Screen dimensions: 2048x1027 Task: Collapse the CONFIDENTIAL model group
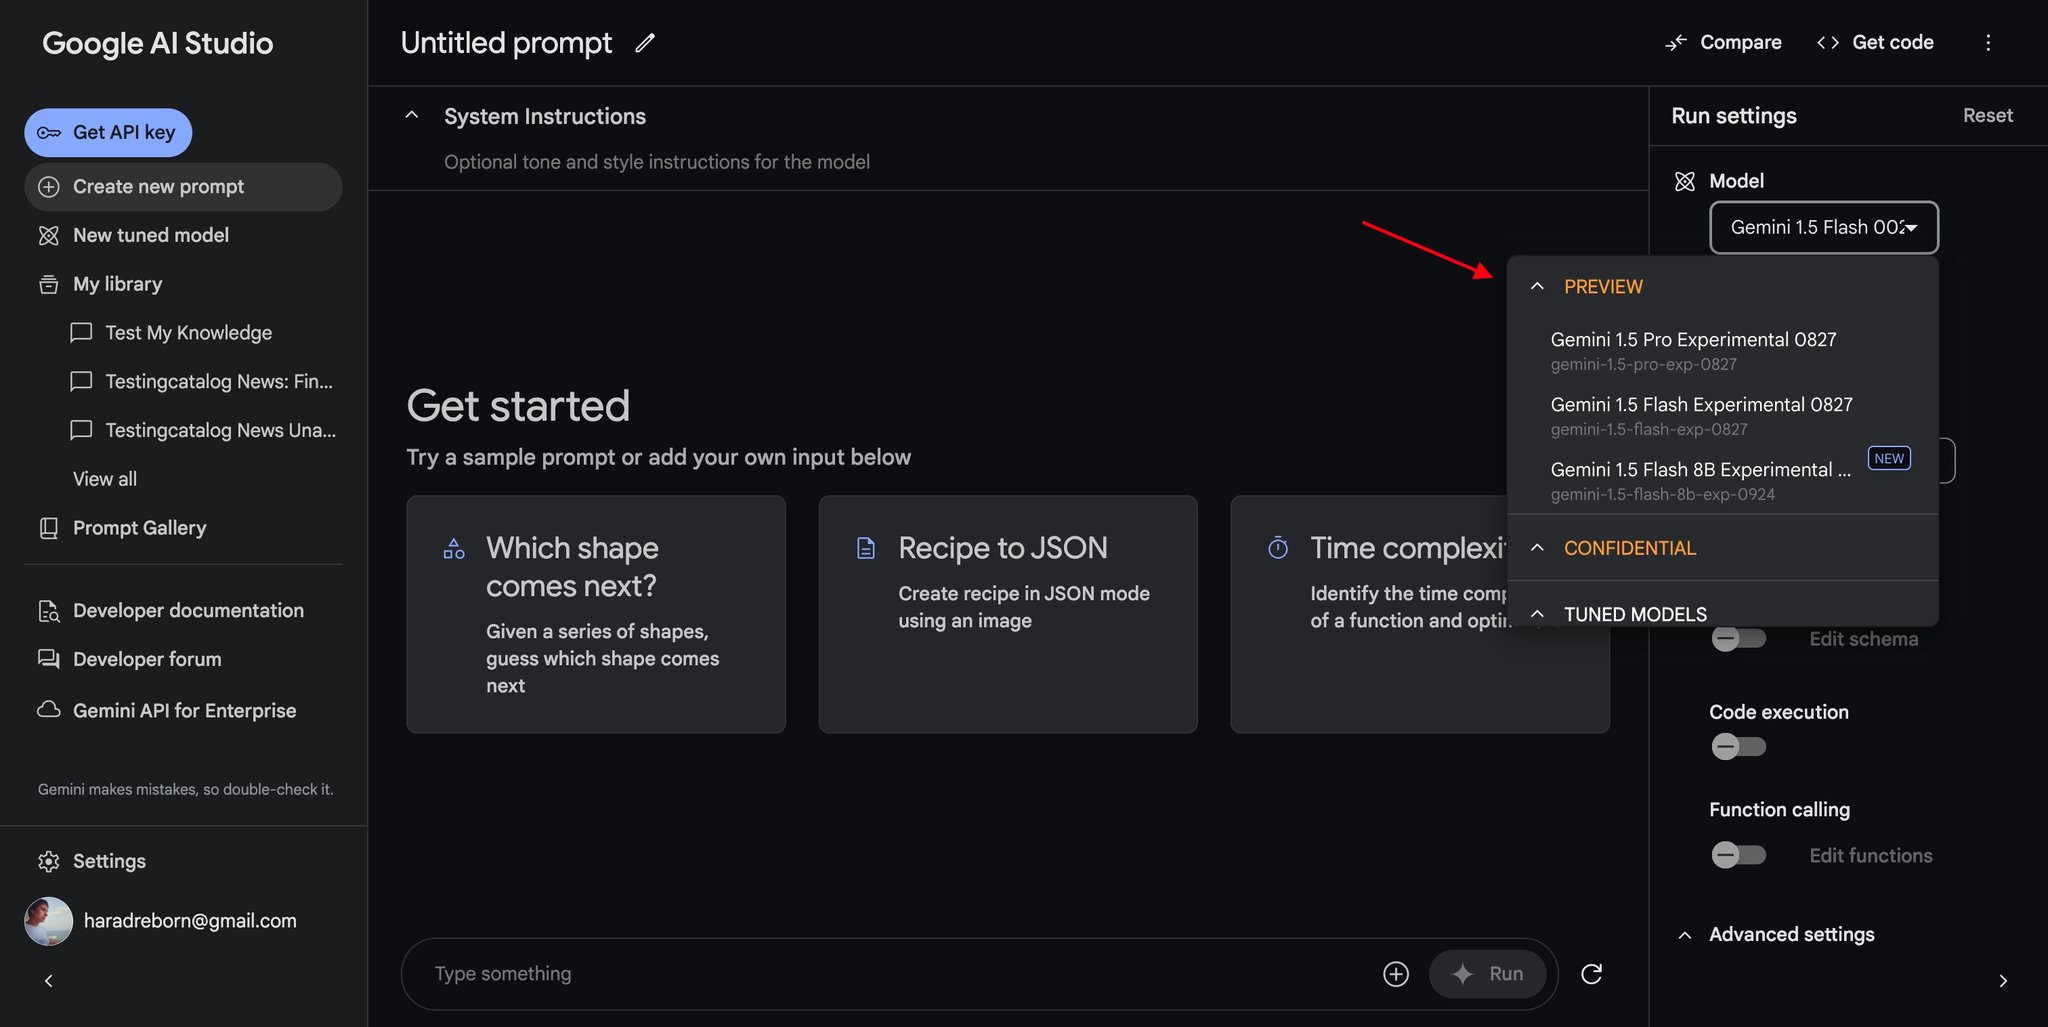click(x=1537, y=548)
